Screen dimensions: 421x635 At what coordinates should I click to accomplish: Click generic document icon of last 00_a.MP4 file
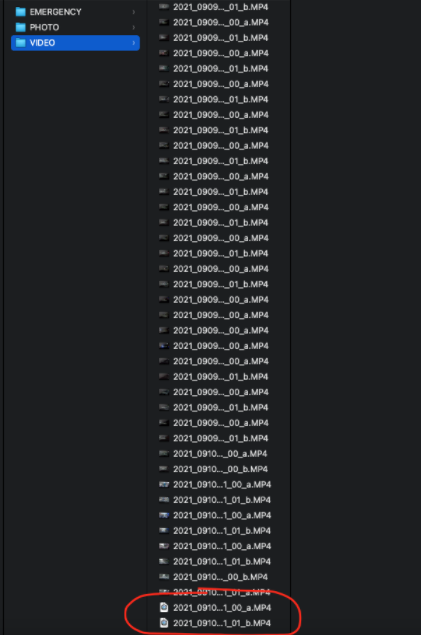[x=164, y=607]
